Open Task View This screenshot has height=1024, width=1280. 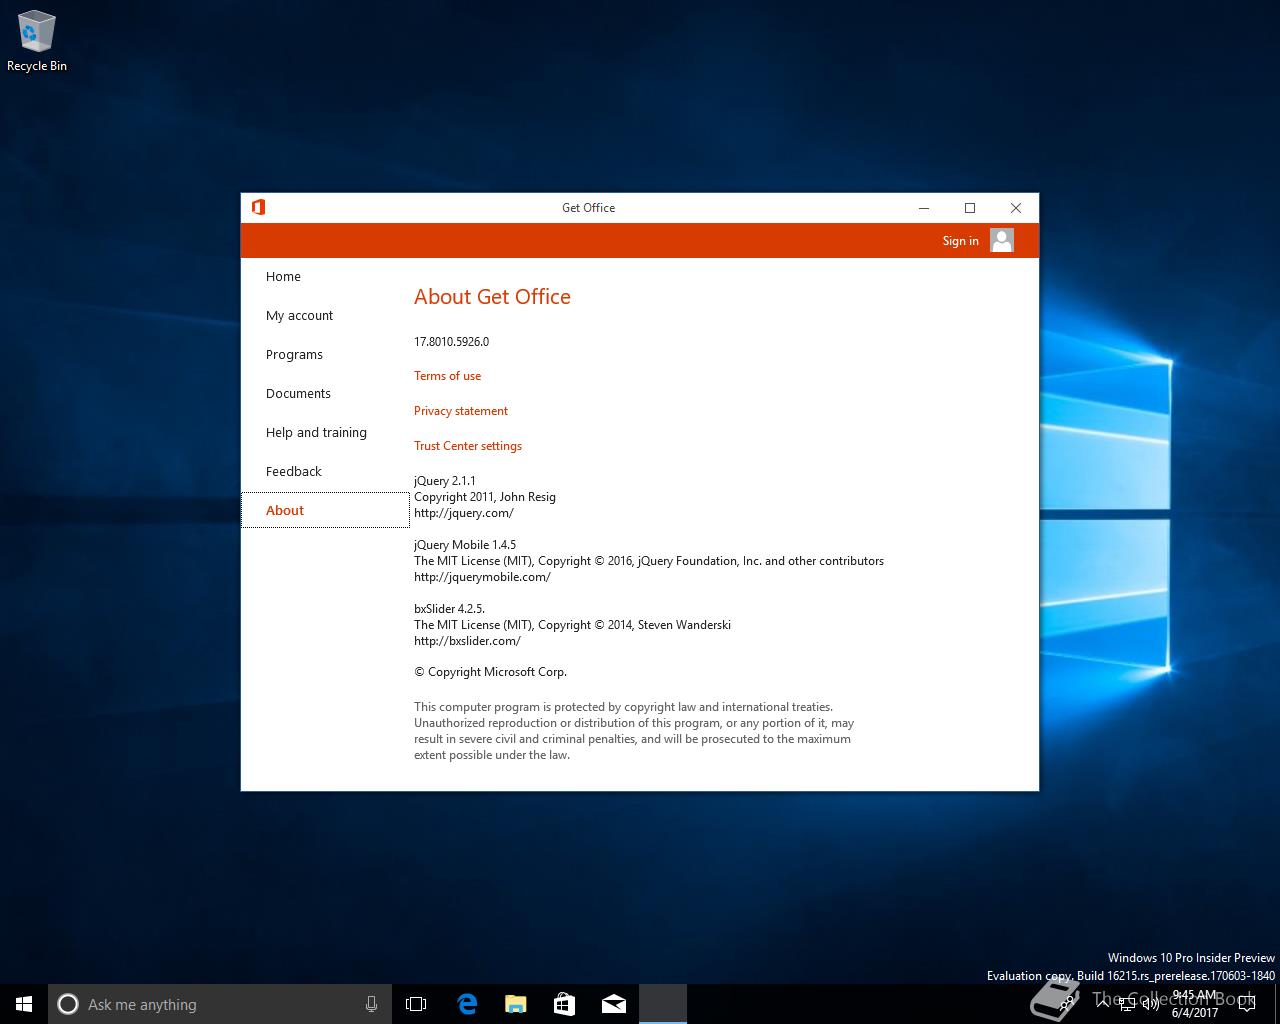pos(416,1004)
